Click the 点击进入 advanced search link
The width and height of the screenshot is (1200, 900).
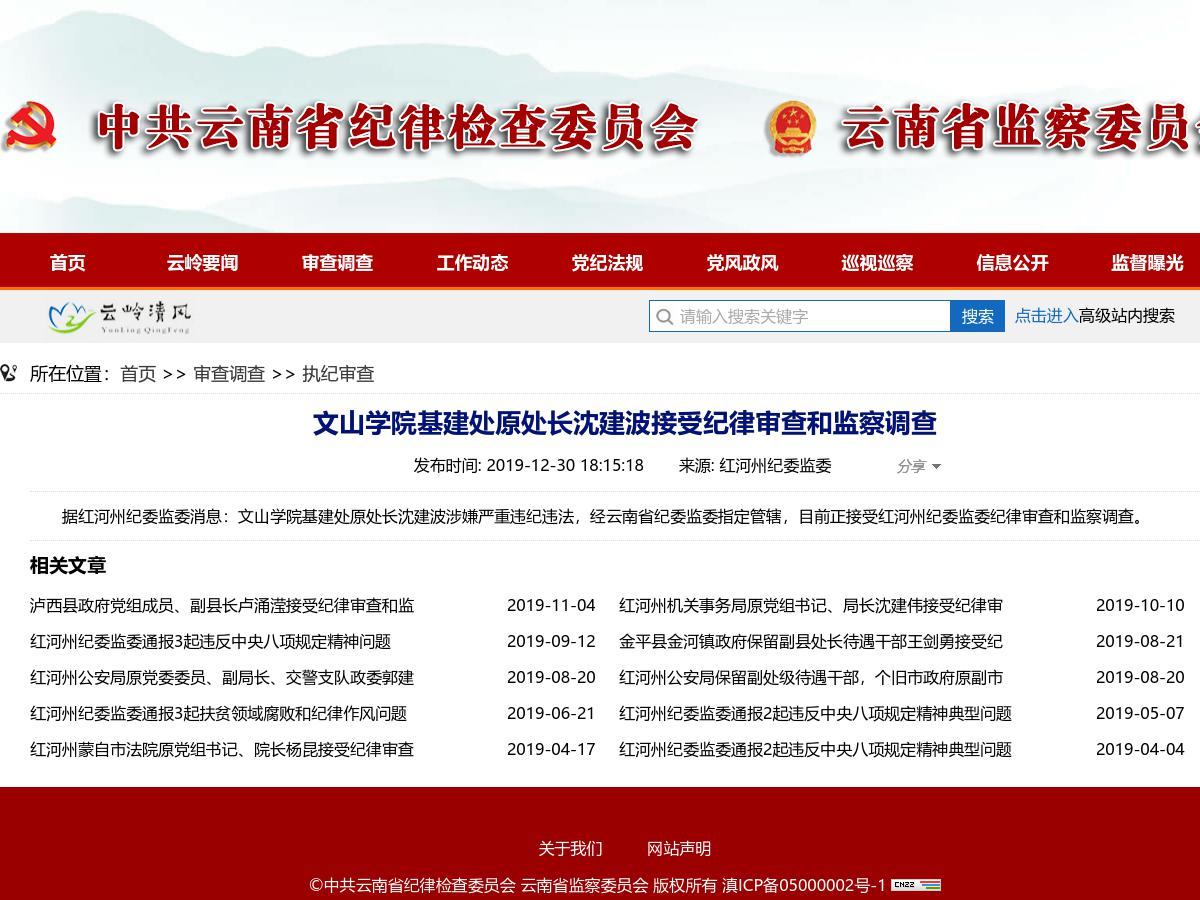pos(1046,316)
